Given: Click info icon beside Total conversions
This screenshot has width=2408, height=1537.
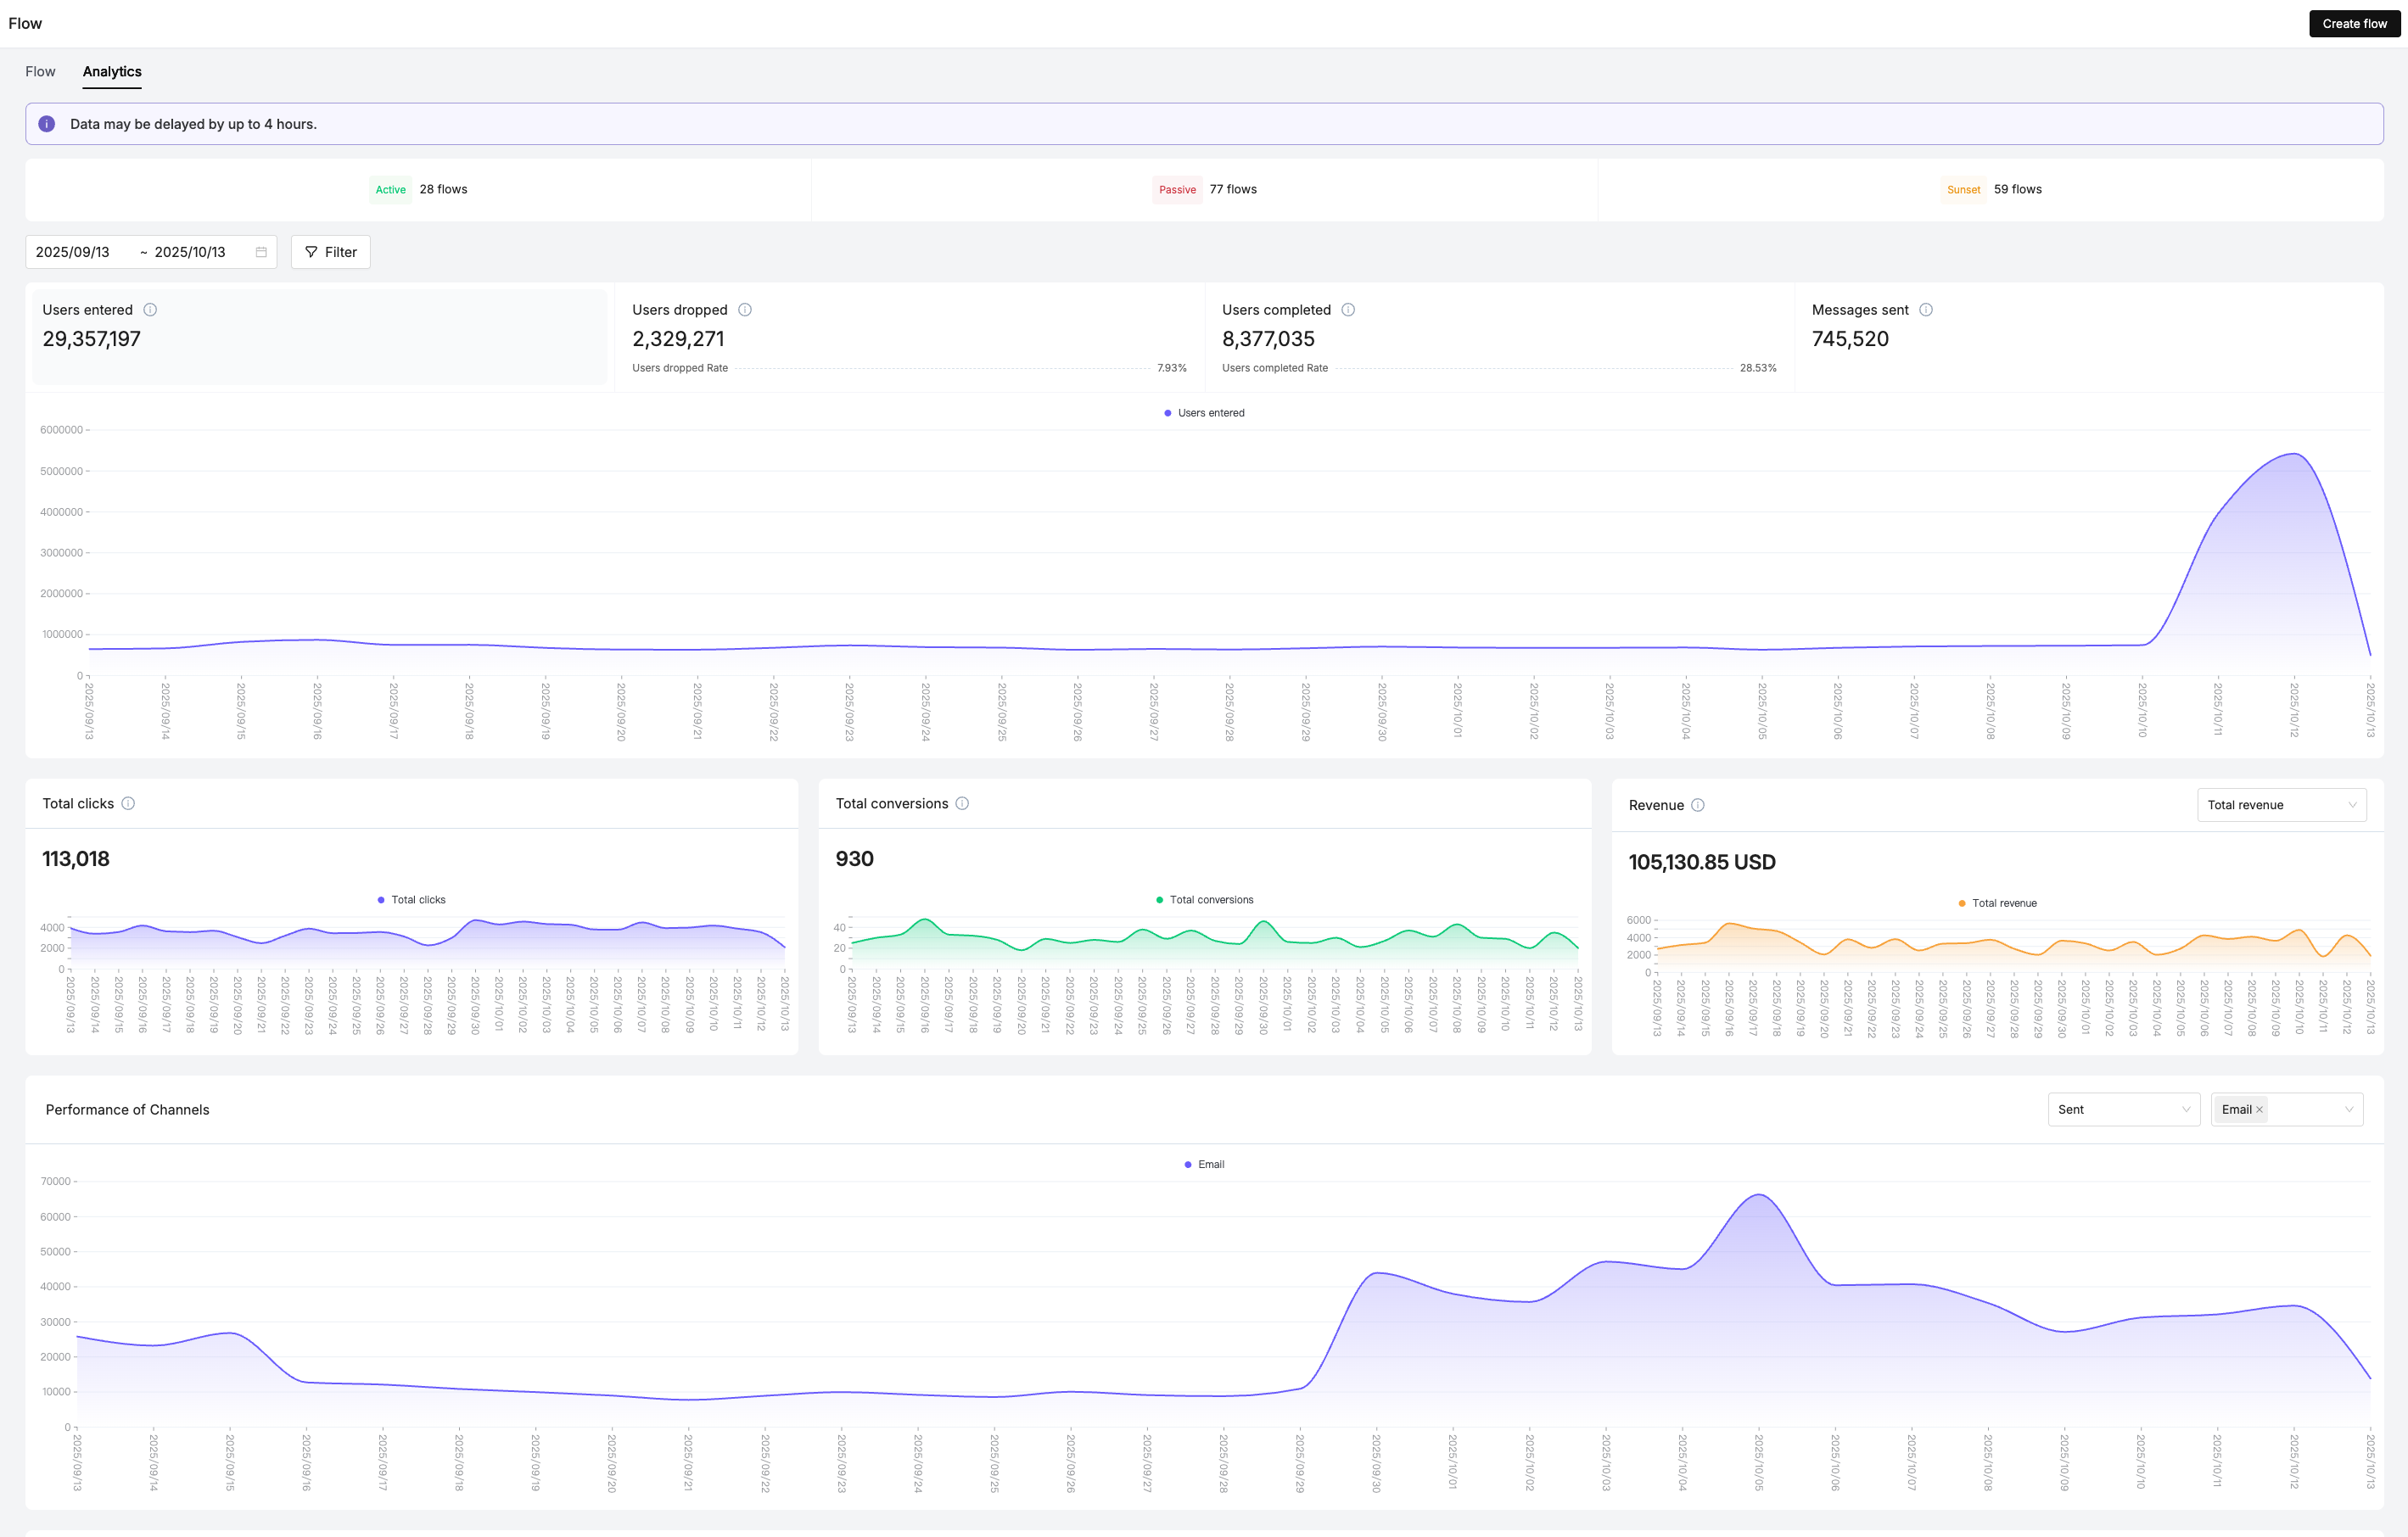Looking at the screenshot, I should (962, 803).
